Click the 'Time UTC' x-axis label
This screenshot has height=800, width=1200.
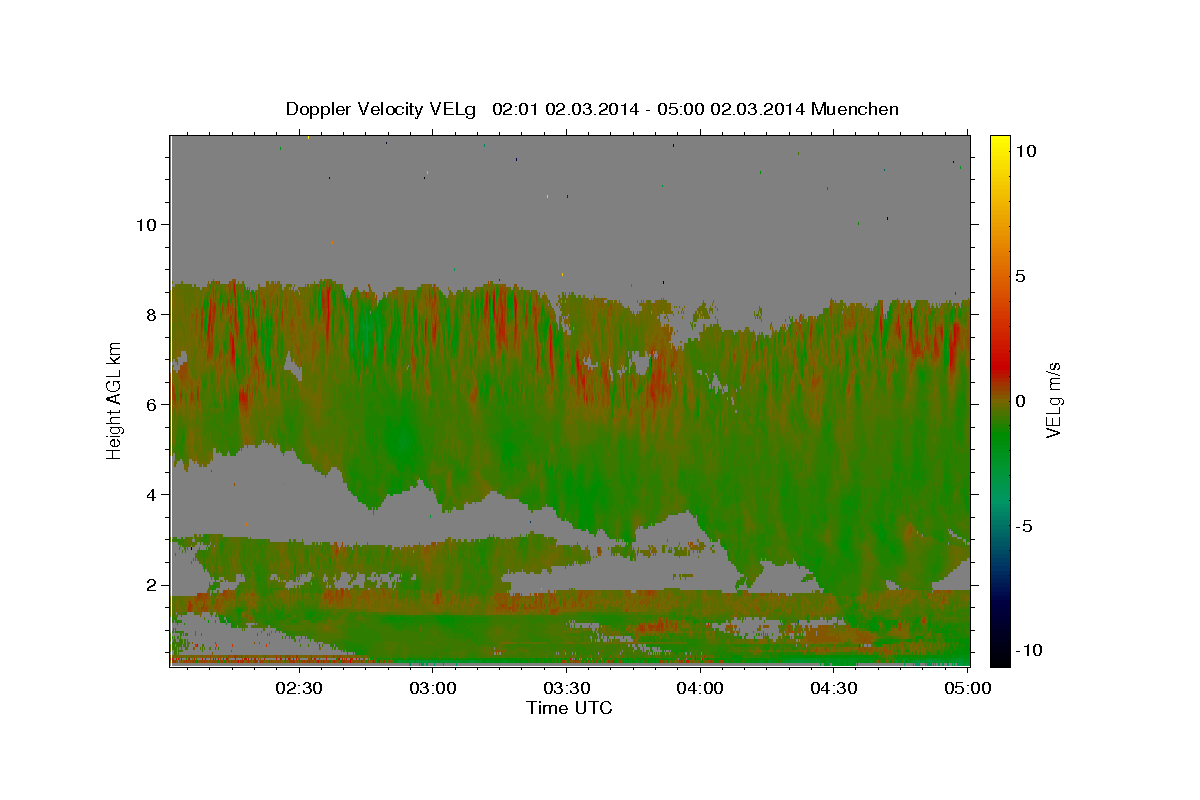(569, 708)
